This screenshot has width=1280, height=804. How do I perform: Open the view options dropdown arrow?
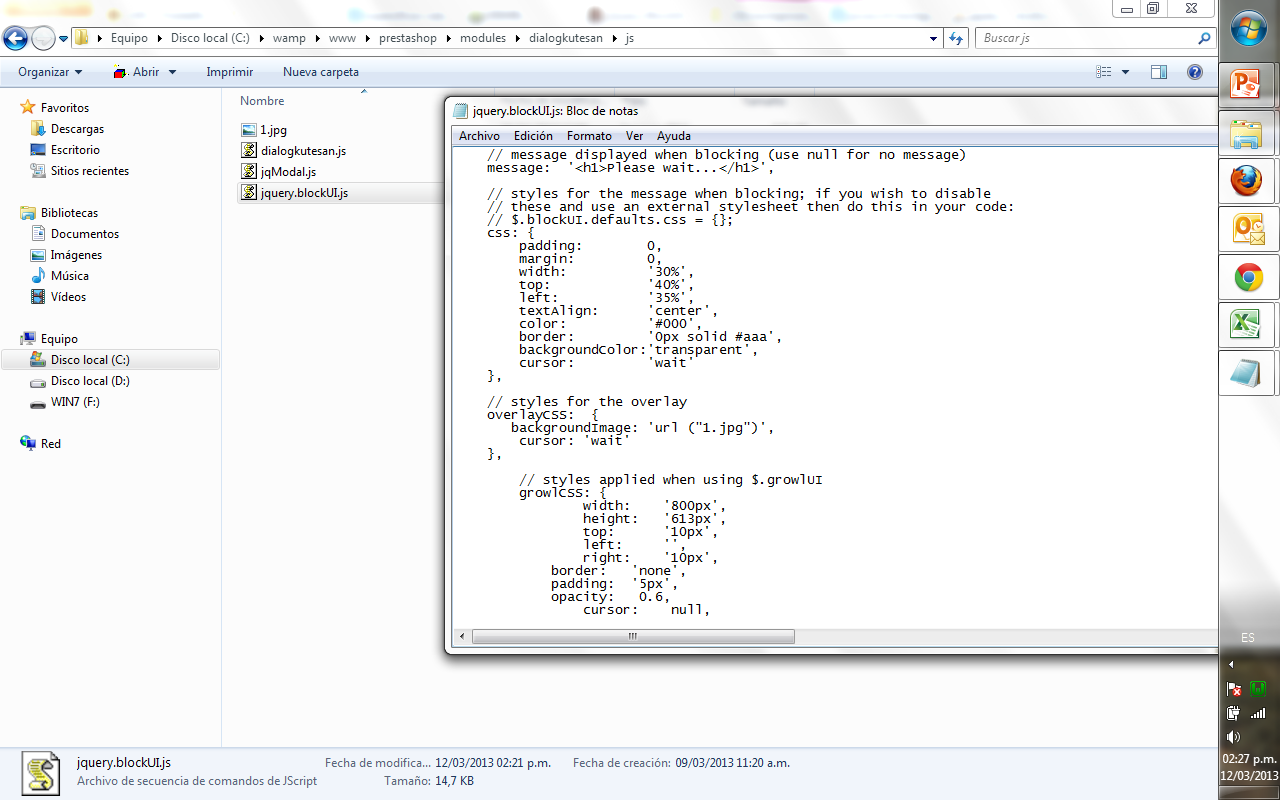(1125, 72)
